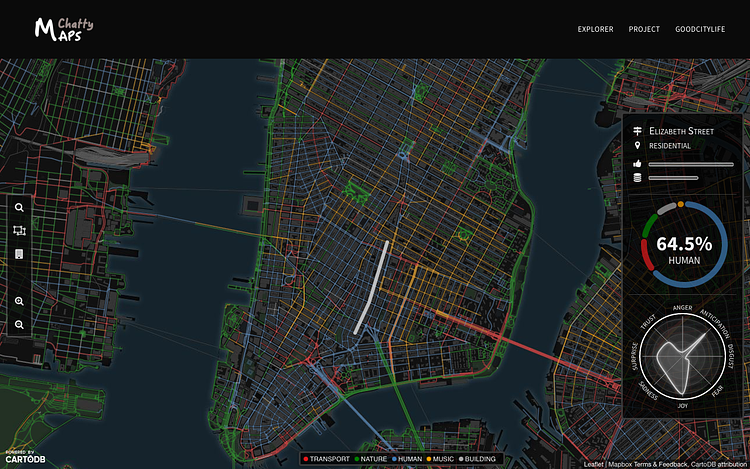Click the Transport legend entry
The image size is (750, 469).
326,459
